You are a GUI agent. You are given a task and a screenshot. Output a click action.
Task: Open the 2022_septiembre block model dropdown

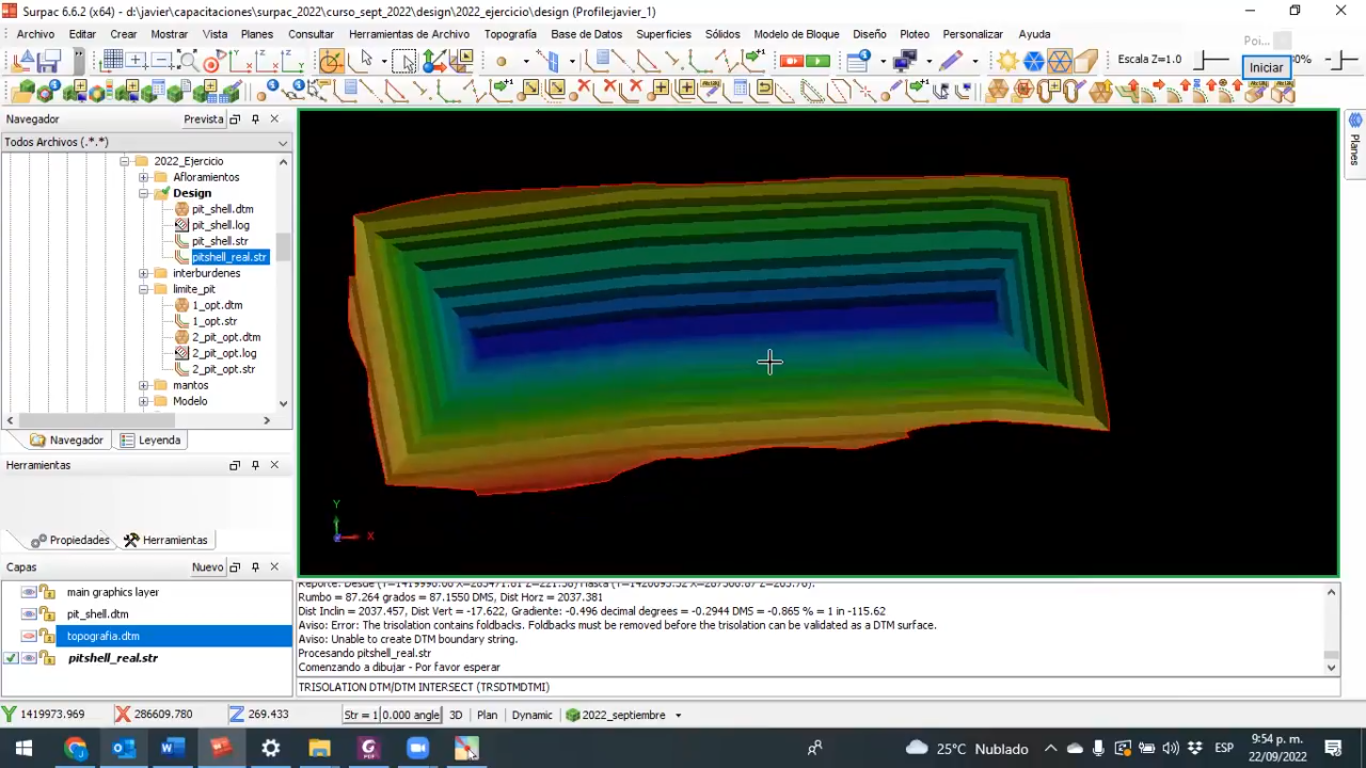(x=678, y=715)
